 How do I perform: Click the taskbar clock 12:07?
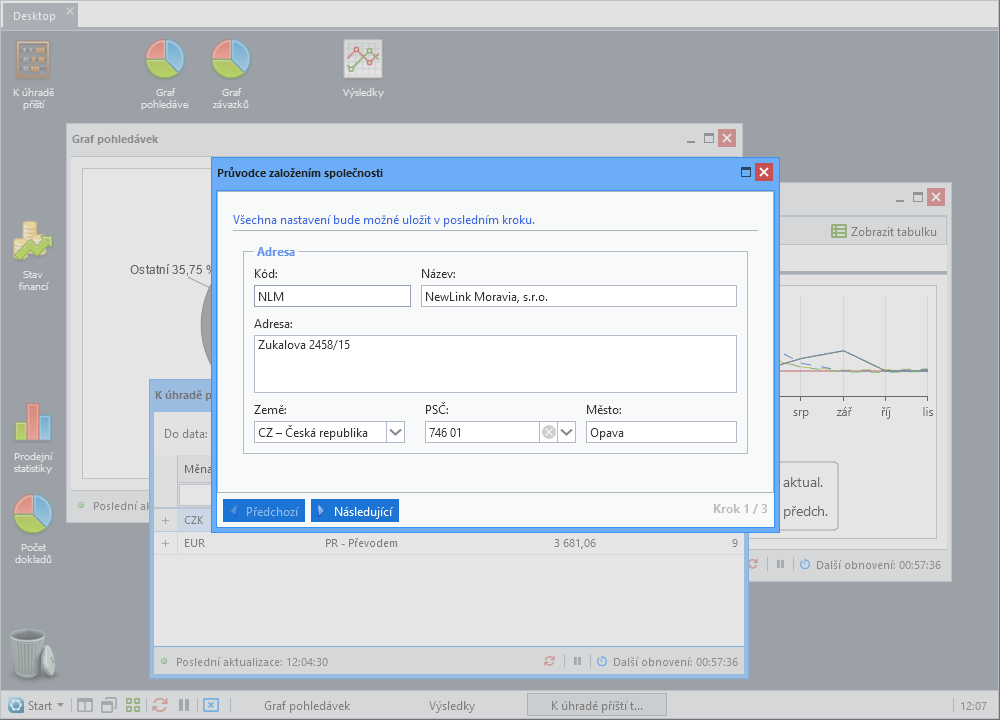tap(973, 706)
